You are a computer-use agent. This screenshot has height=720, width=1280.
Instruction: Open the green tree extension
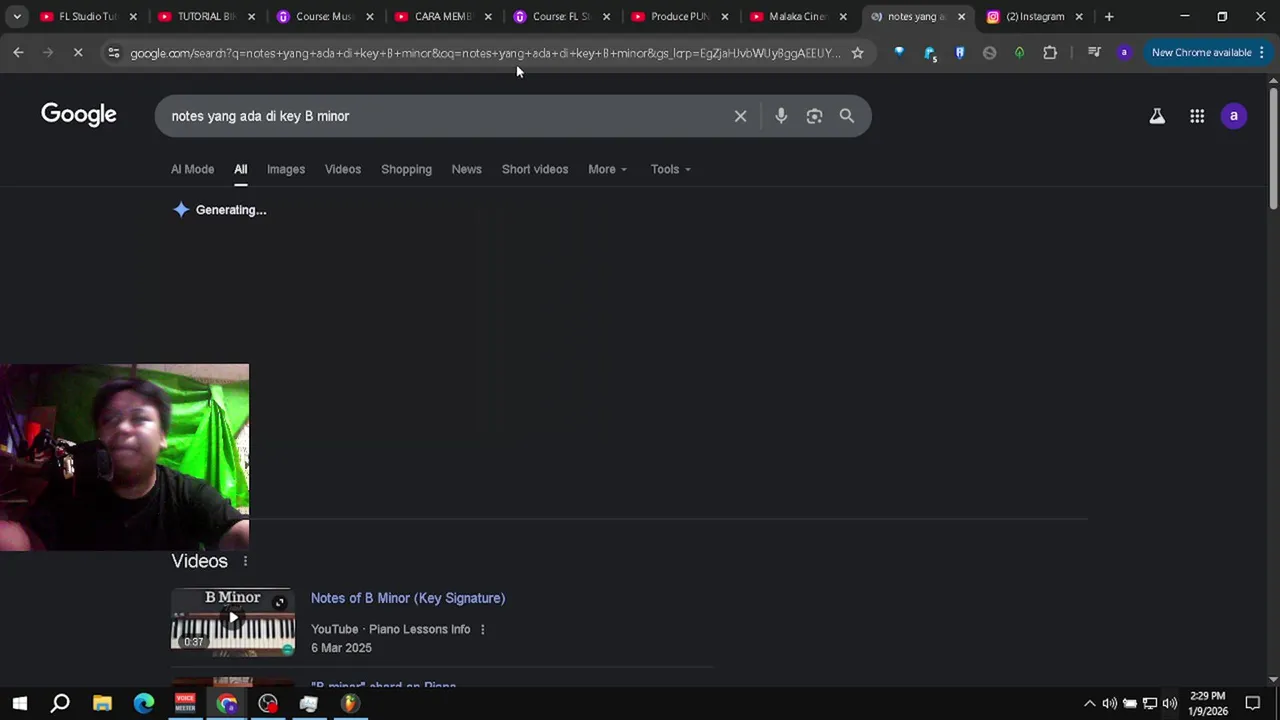[1019, 53]
